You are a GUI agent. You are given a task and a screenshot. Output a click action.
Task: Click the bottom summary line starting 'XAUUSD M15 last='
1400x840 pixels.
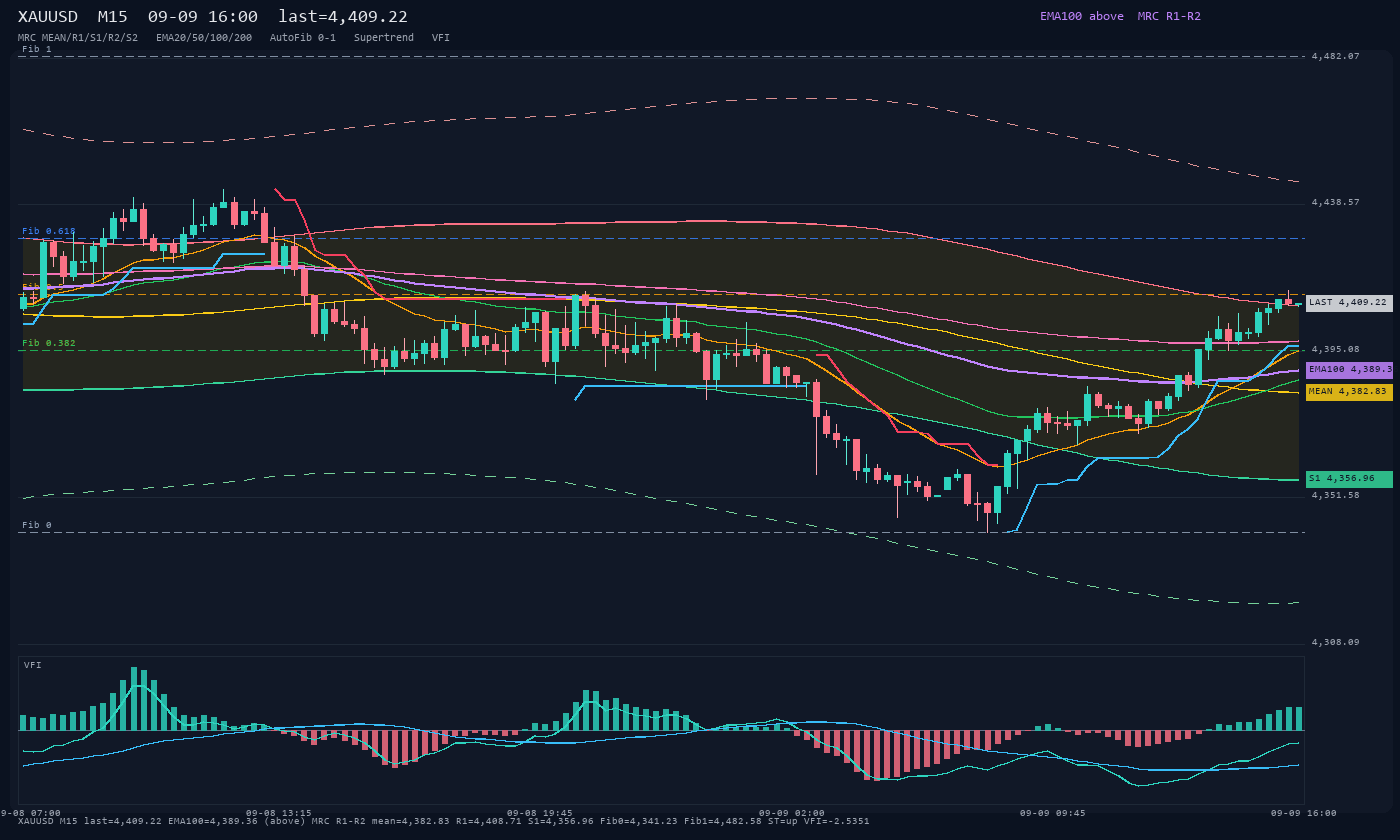(444, 821)
